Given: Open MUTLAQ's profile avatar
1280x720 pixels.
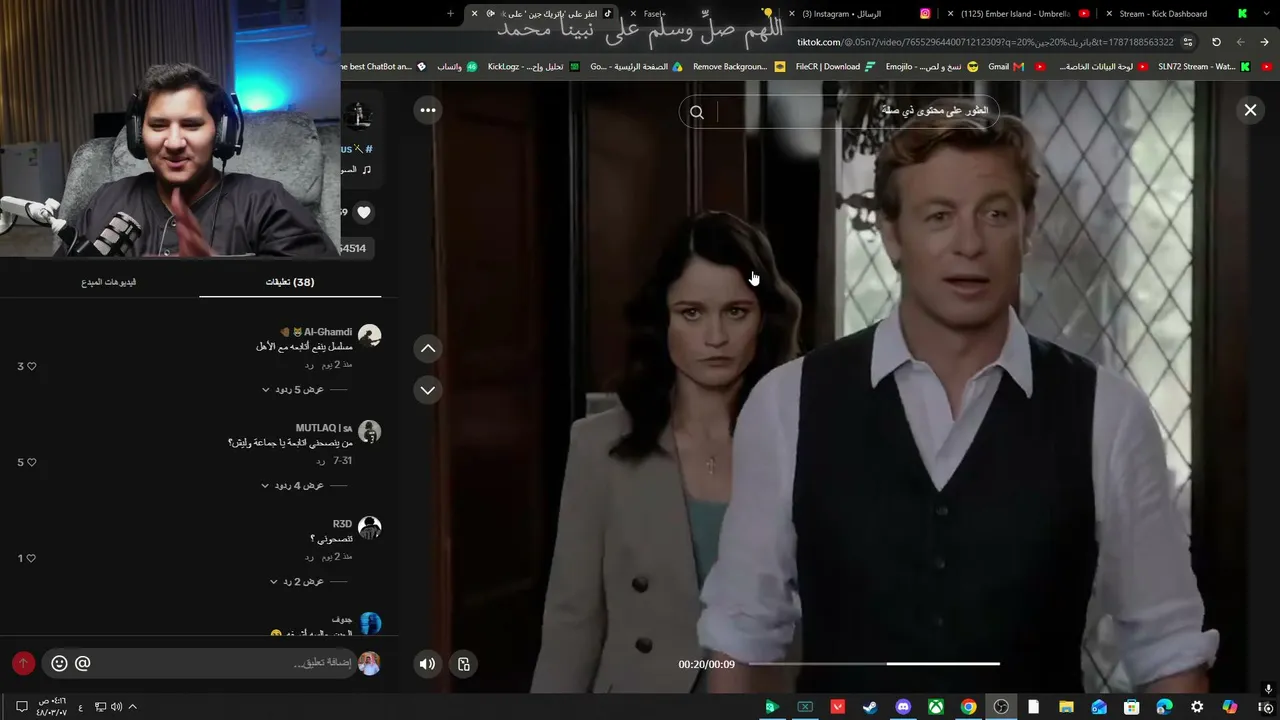Looking at the screenshot, I should (x=369, y=432).
